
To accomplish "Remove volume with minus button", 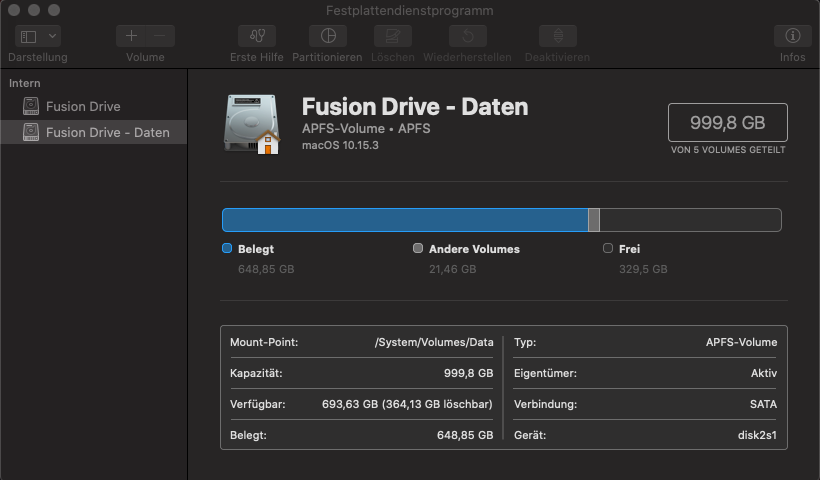I will pyautogui.click(x=160, y=36).
